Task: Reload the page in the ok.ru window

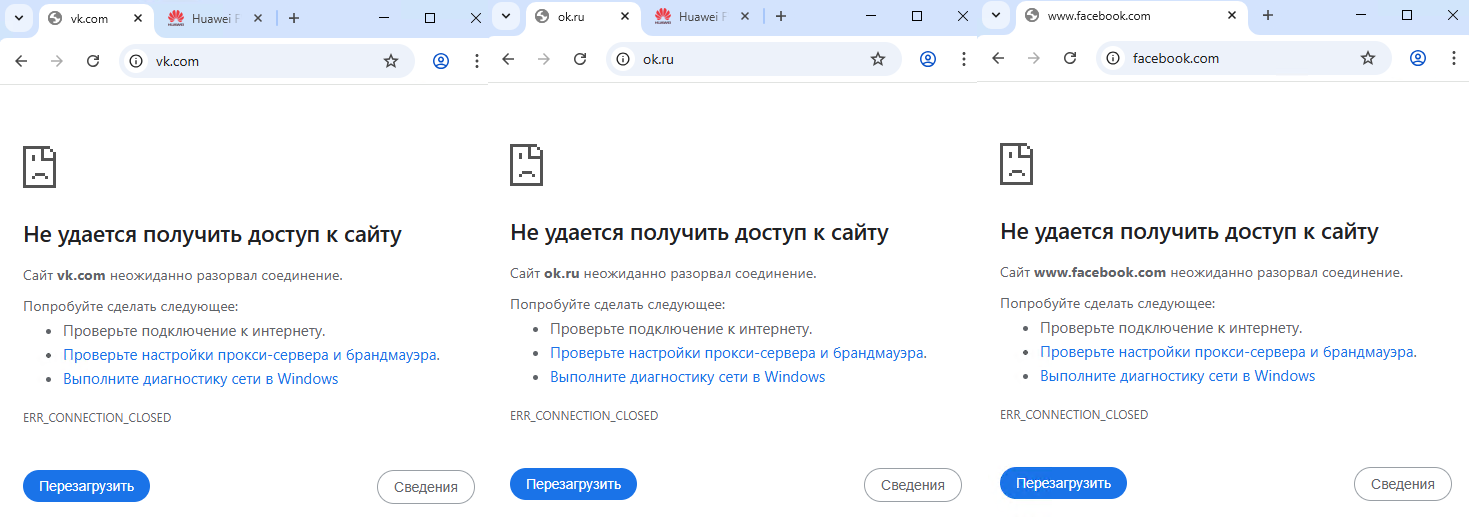Action: coord(580,59)
